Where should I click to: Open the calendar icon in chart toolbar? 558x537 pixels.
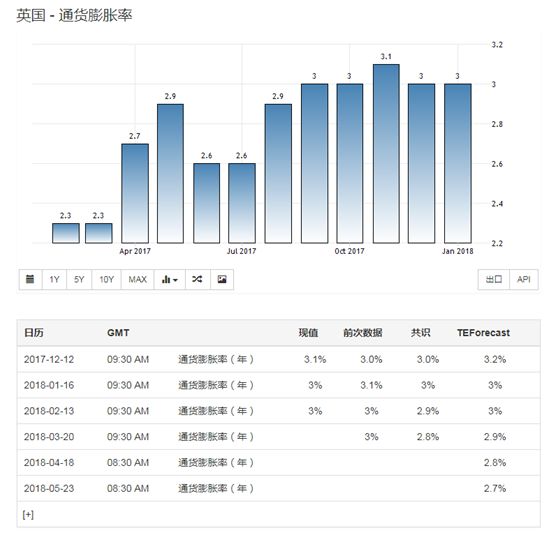pyautogui.click(x=31, y=280)
